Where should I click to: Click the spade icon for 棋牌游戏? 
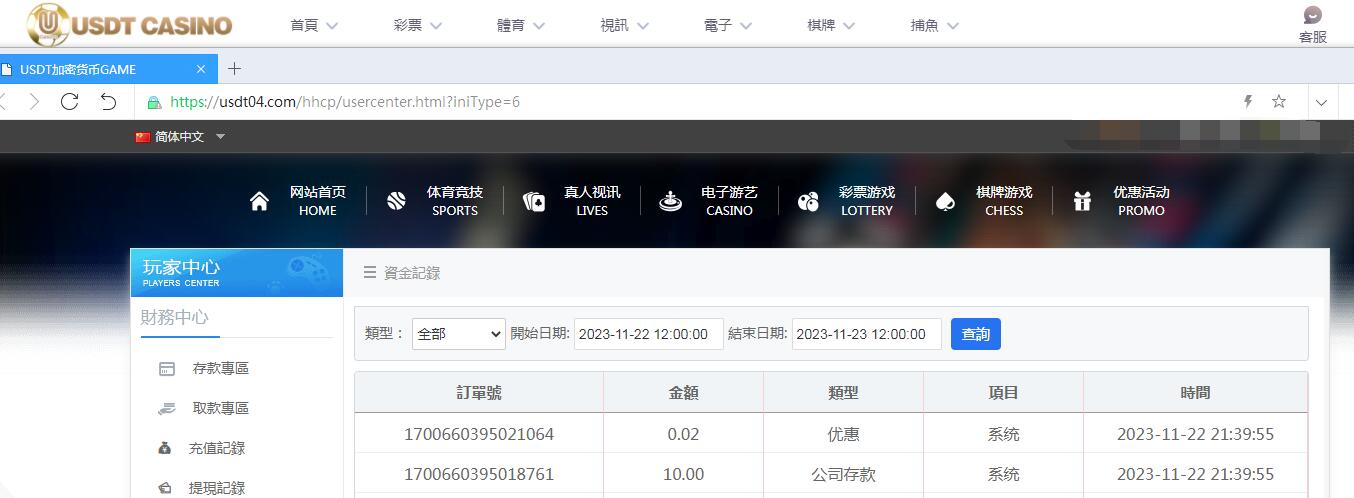pyautogui.click(x=945, y=202)
